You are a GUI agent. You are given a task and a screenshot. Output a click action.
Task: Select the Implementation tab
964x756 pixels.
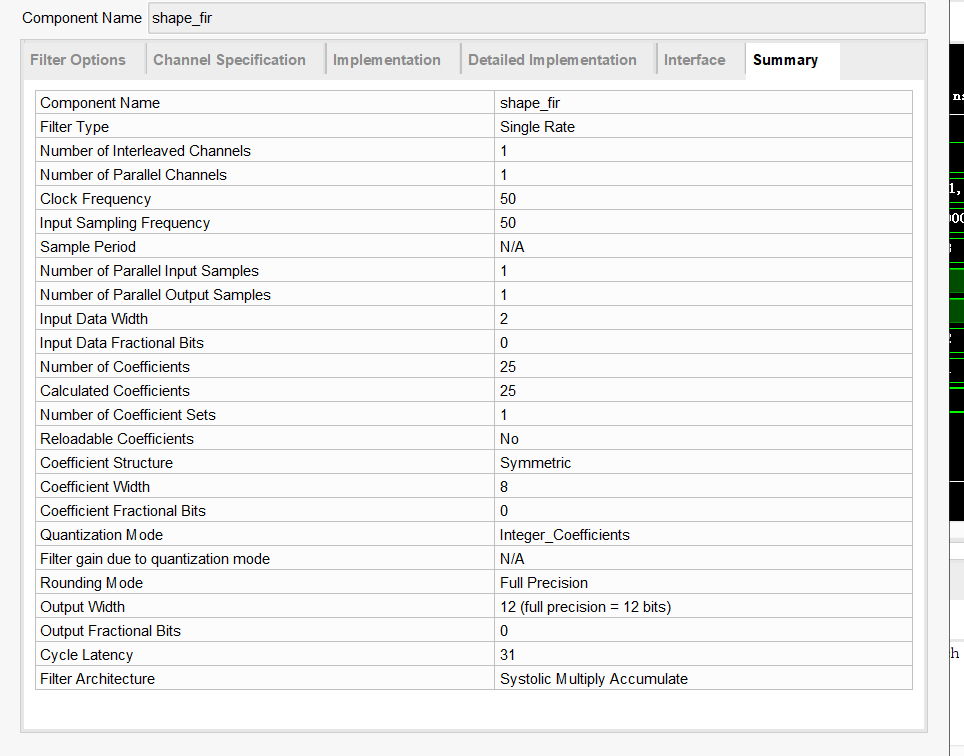[386, 60]
